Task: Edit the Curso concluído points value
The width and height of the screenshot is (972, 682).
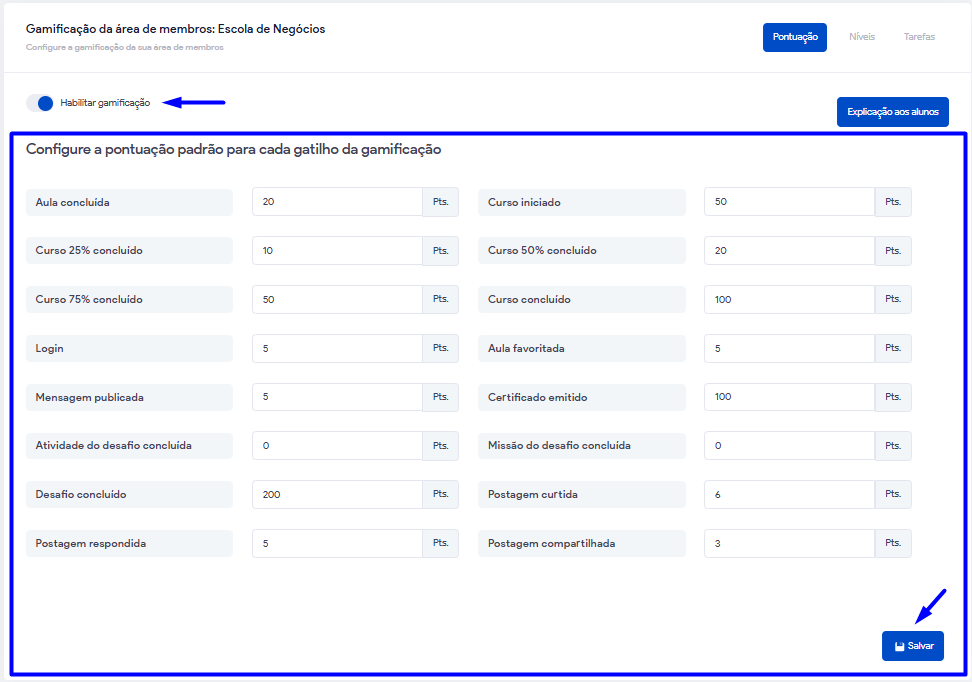Action: pos(789,300)
